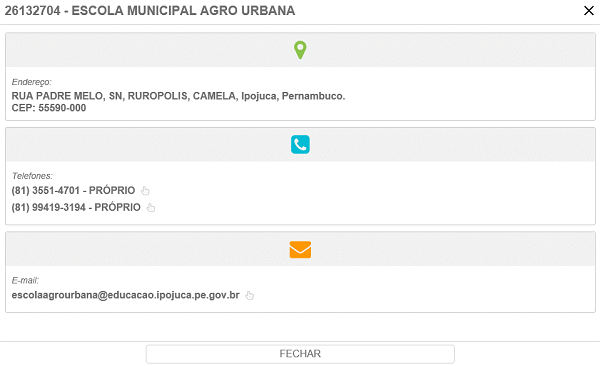The image size is (600, 366).
Task: Select the (81) 3551-4701 phone number
Action: point(46,190)
